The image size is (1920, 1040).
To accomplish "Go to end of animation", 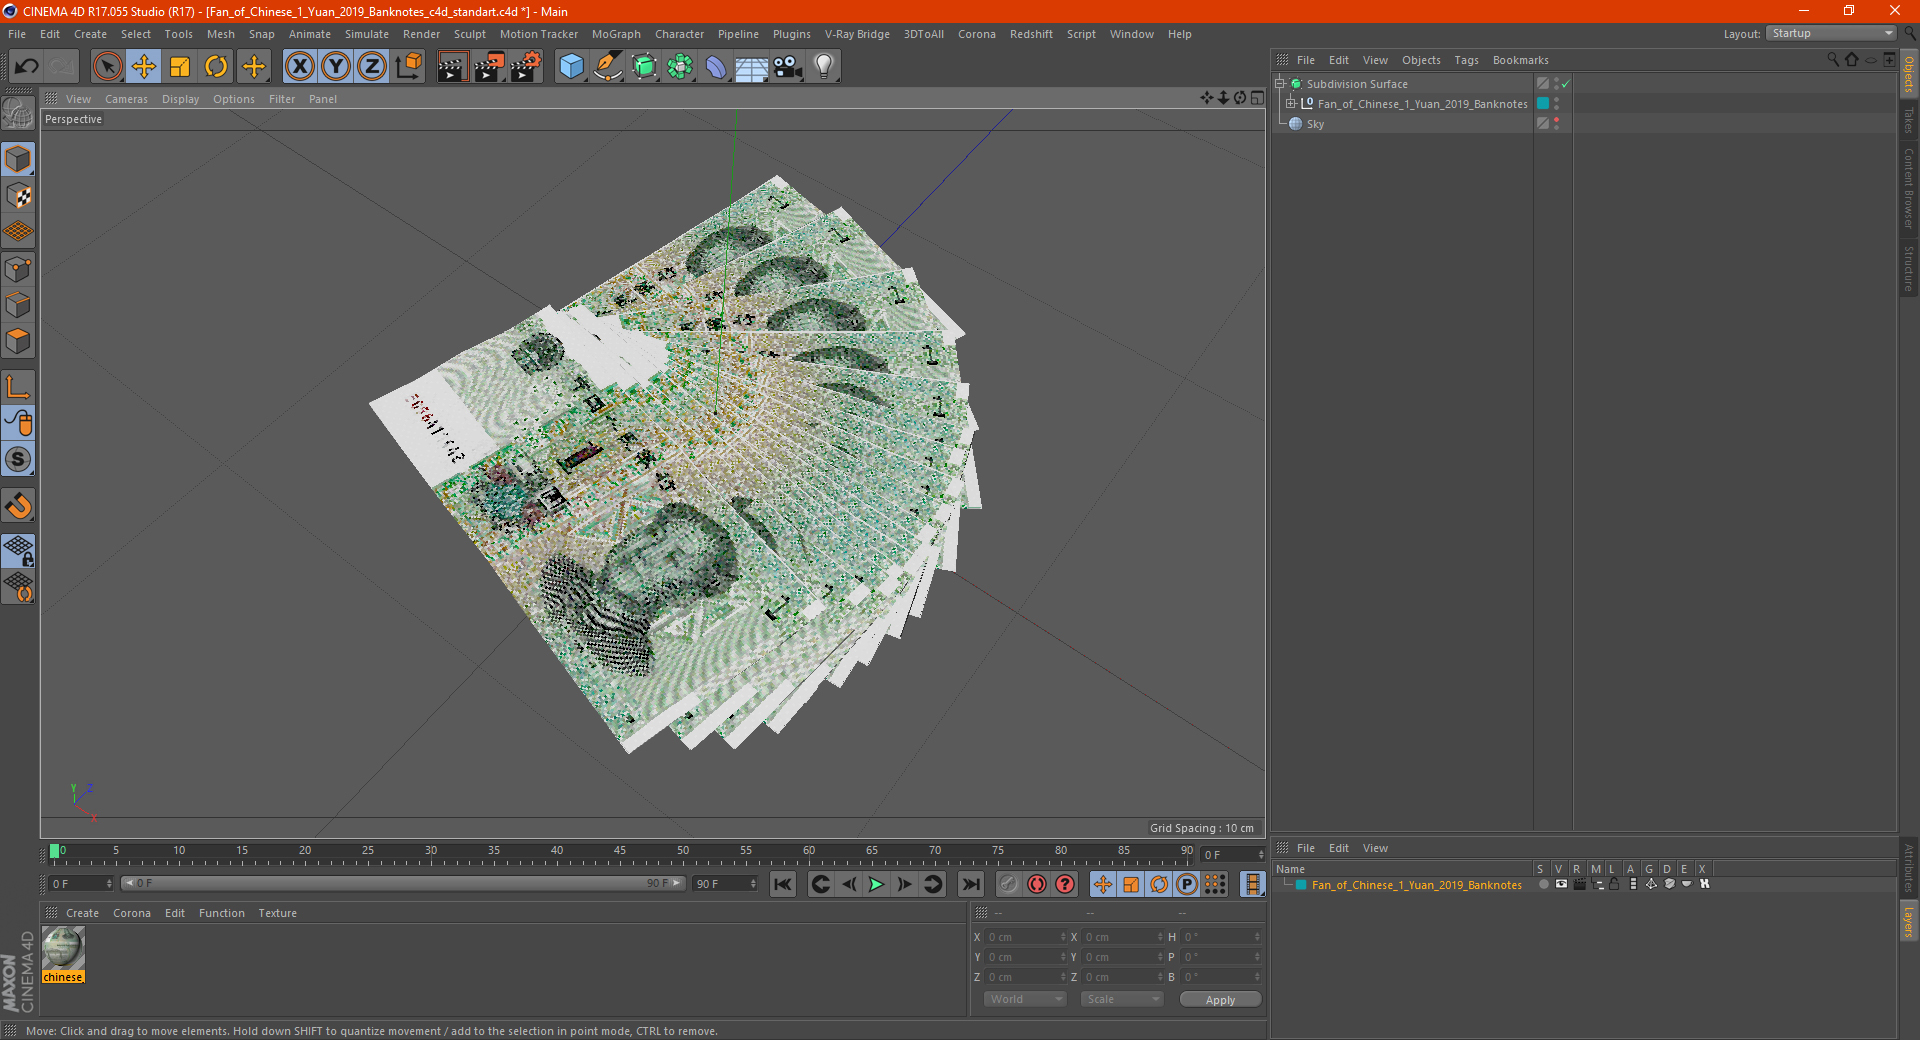I will point(970,884).
